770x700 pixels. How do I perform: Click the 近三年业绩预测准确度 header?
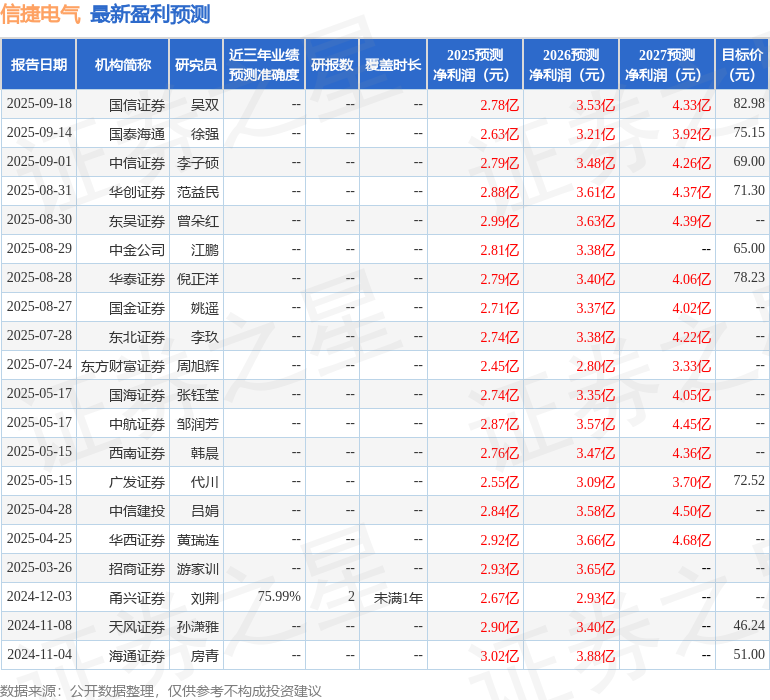(264, 64)
